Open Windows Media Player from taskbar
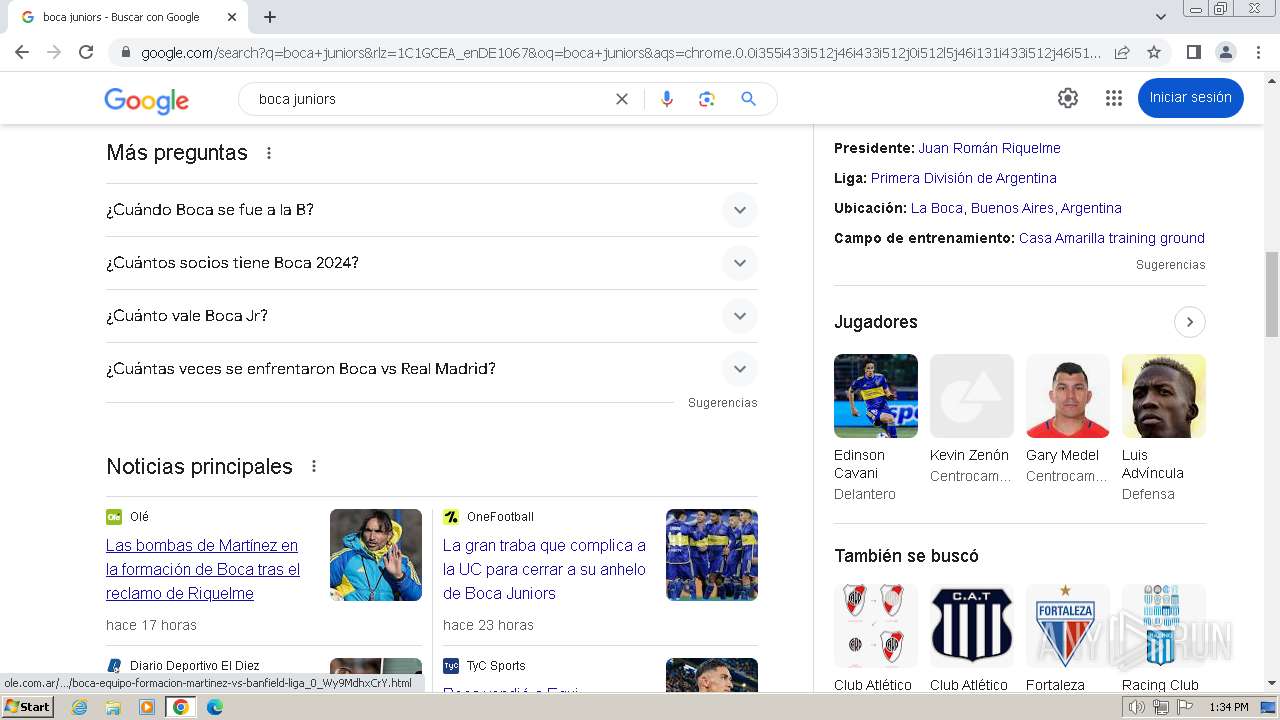 [x=147, y=707]
